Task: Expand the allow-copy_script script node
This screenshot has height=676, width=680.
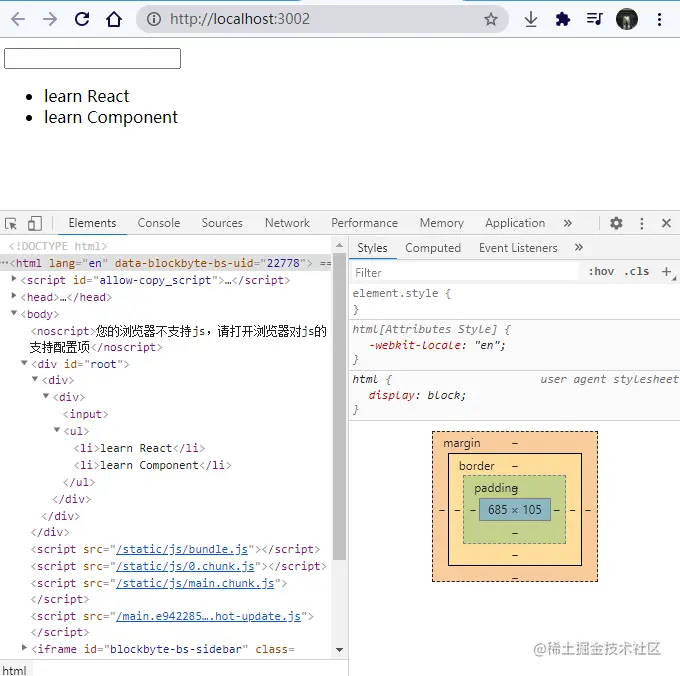Action: point(14,279)
